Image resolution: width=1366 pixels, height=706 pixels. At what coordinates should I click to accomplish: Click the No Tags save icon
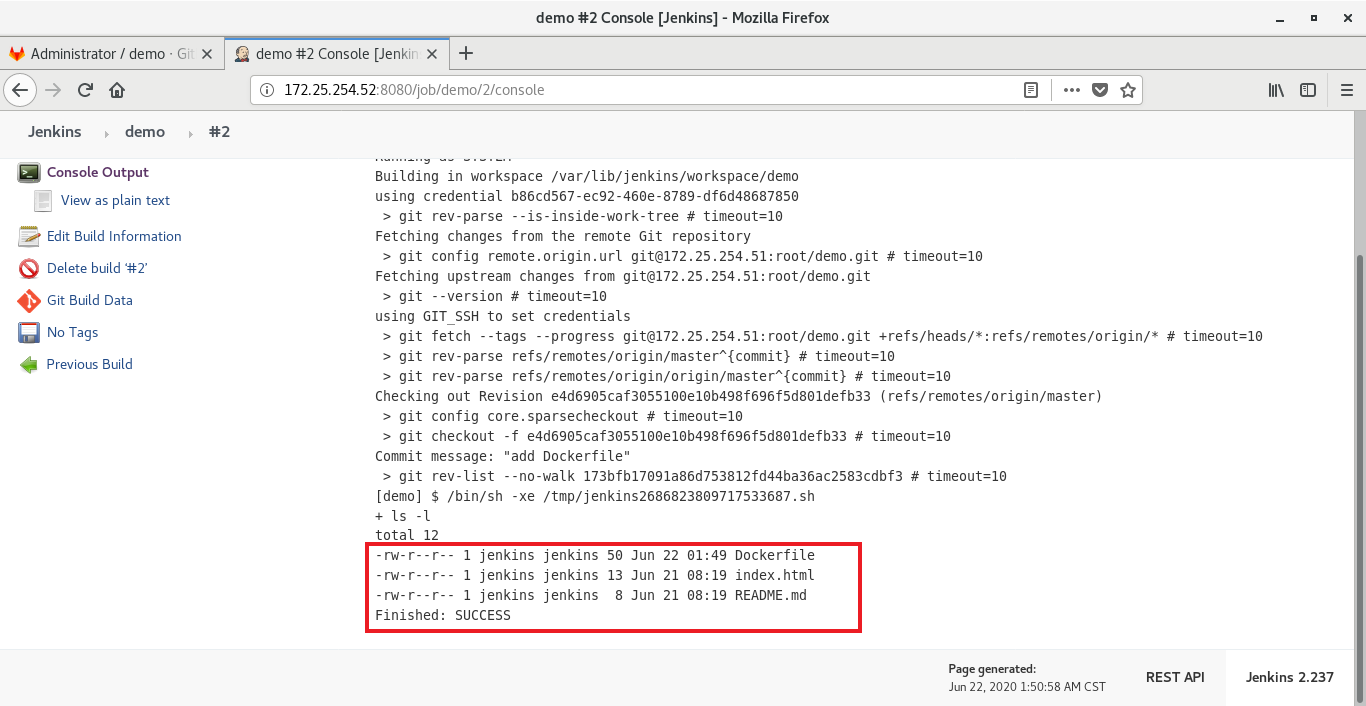click(x=29, y=333)
